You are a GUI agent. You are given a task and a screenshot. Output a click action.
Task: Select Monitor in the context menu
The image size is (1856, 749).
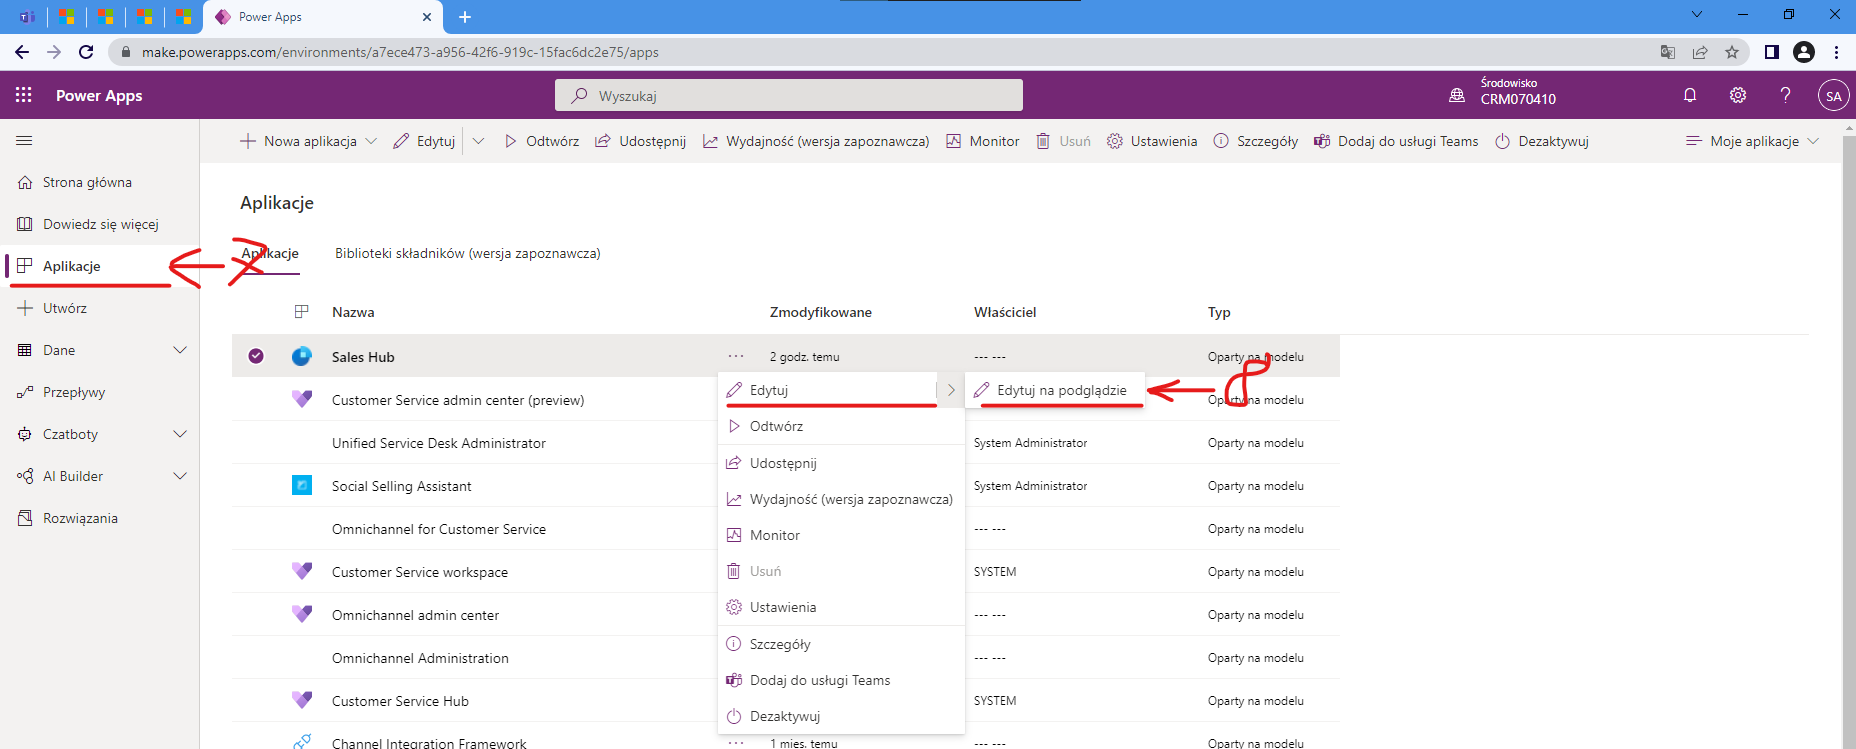pyautogui.click(x=841, y=535)
